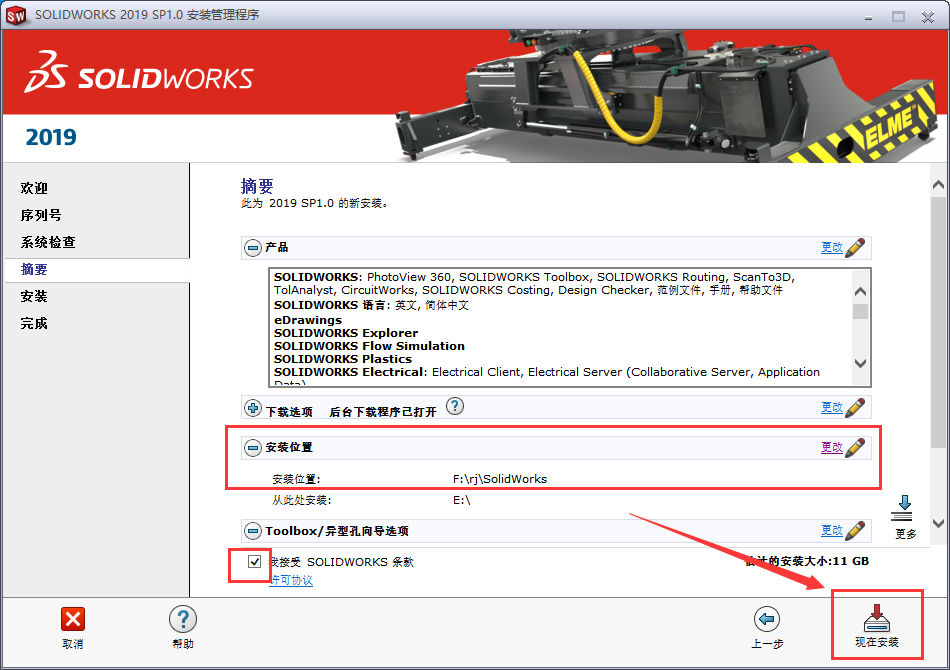Viewport: 950px width, 670px height.
Task: Click the Install Now (现在安装) button
Action: (x=876, y=625)
